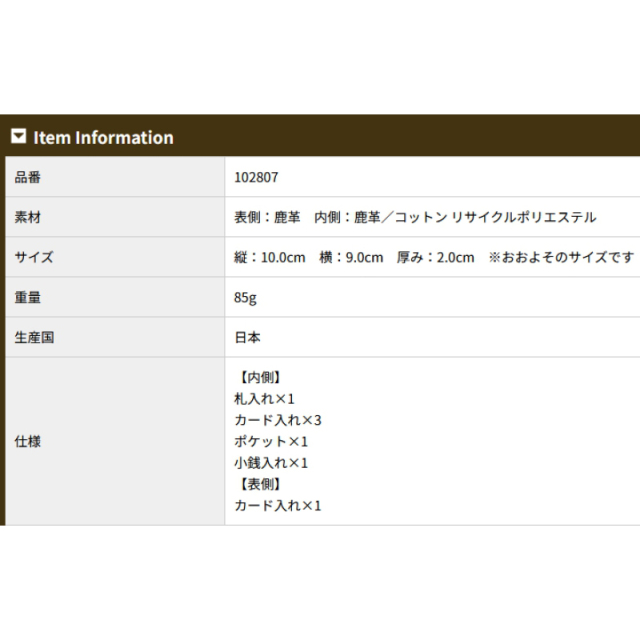The height and width of the screenshot is (640, 640).
Task: Click the サイズ label cell
Action: coord(115,257)
